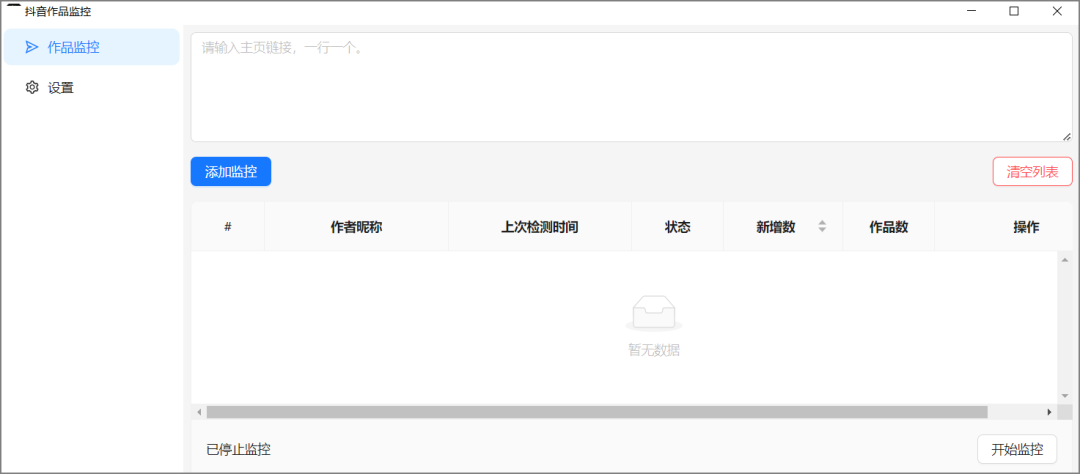Click the 上次检测时间 column header
Image resolution: width=1080 pixels, height=474 pixels.
coord(539,227)
